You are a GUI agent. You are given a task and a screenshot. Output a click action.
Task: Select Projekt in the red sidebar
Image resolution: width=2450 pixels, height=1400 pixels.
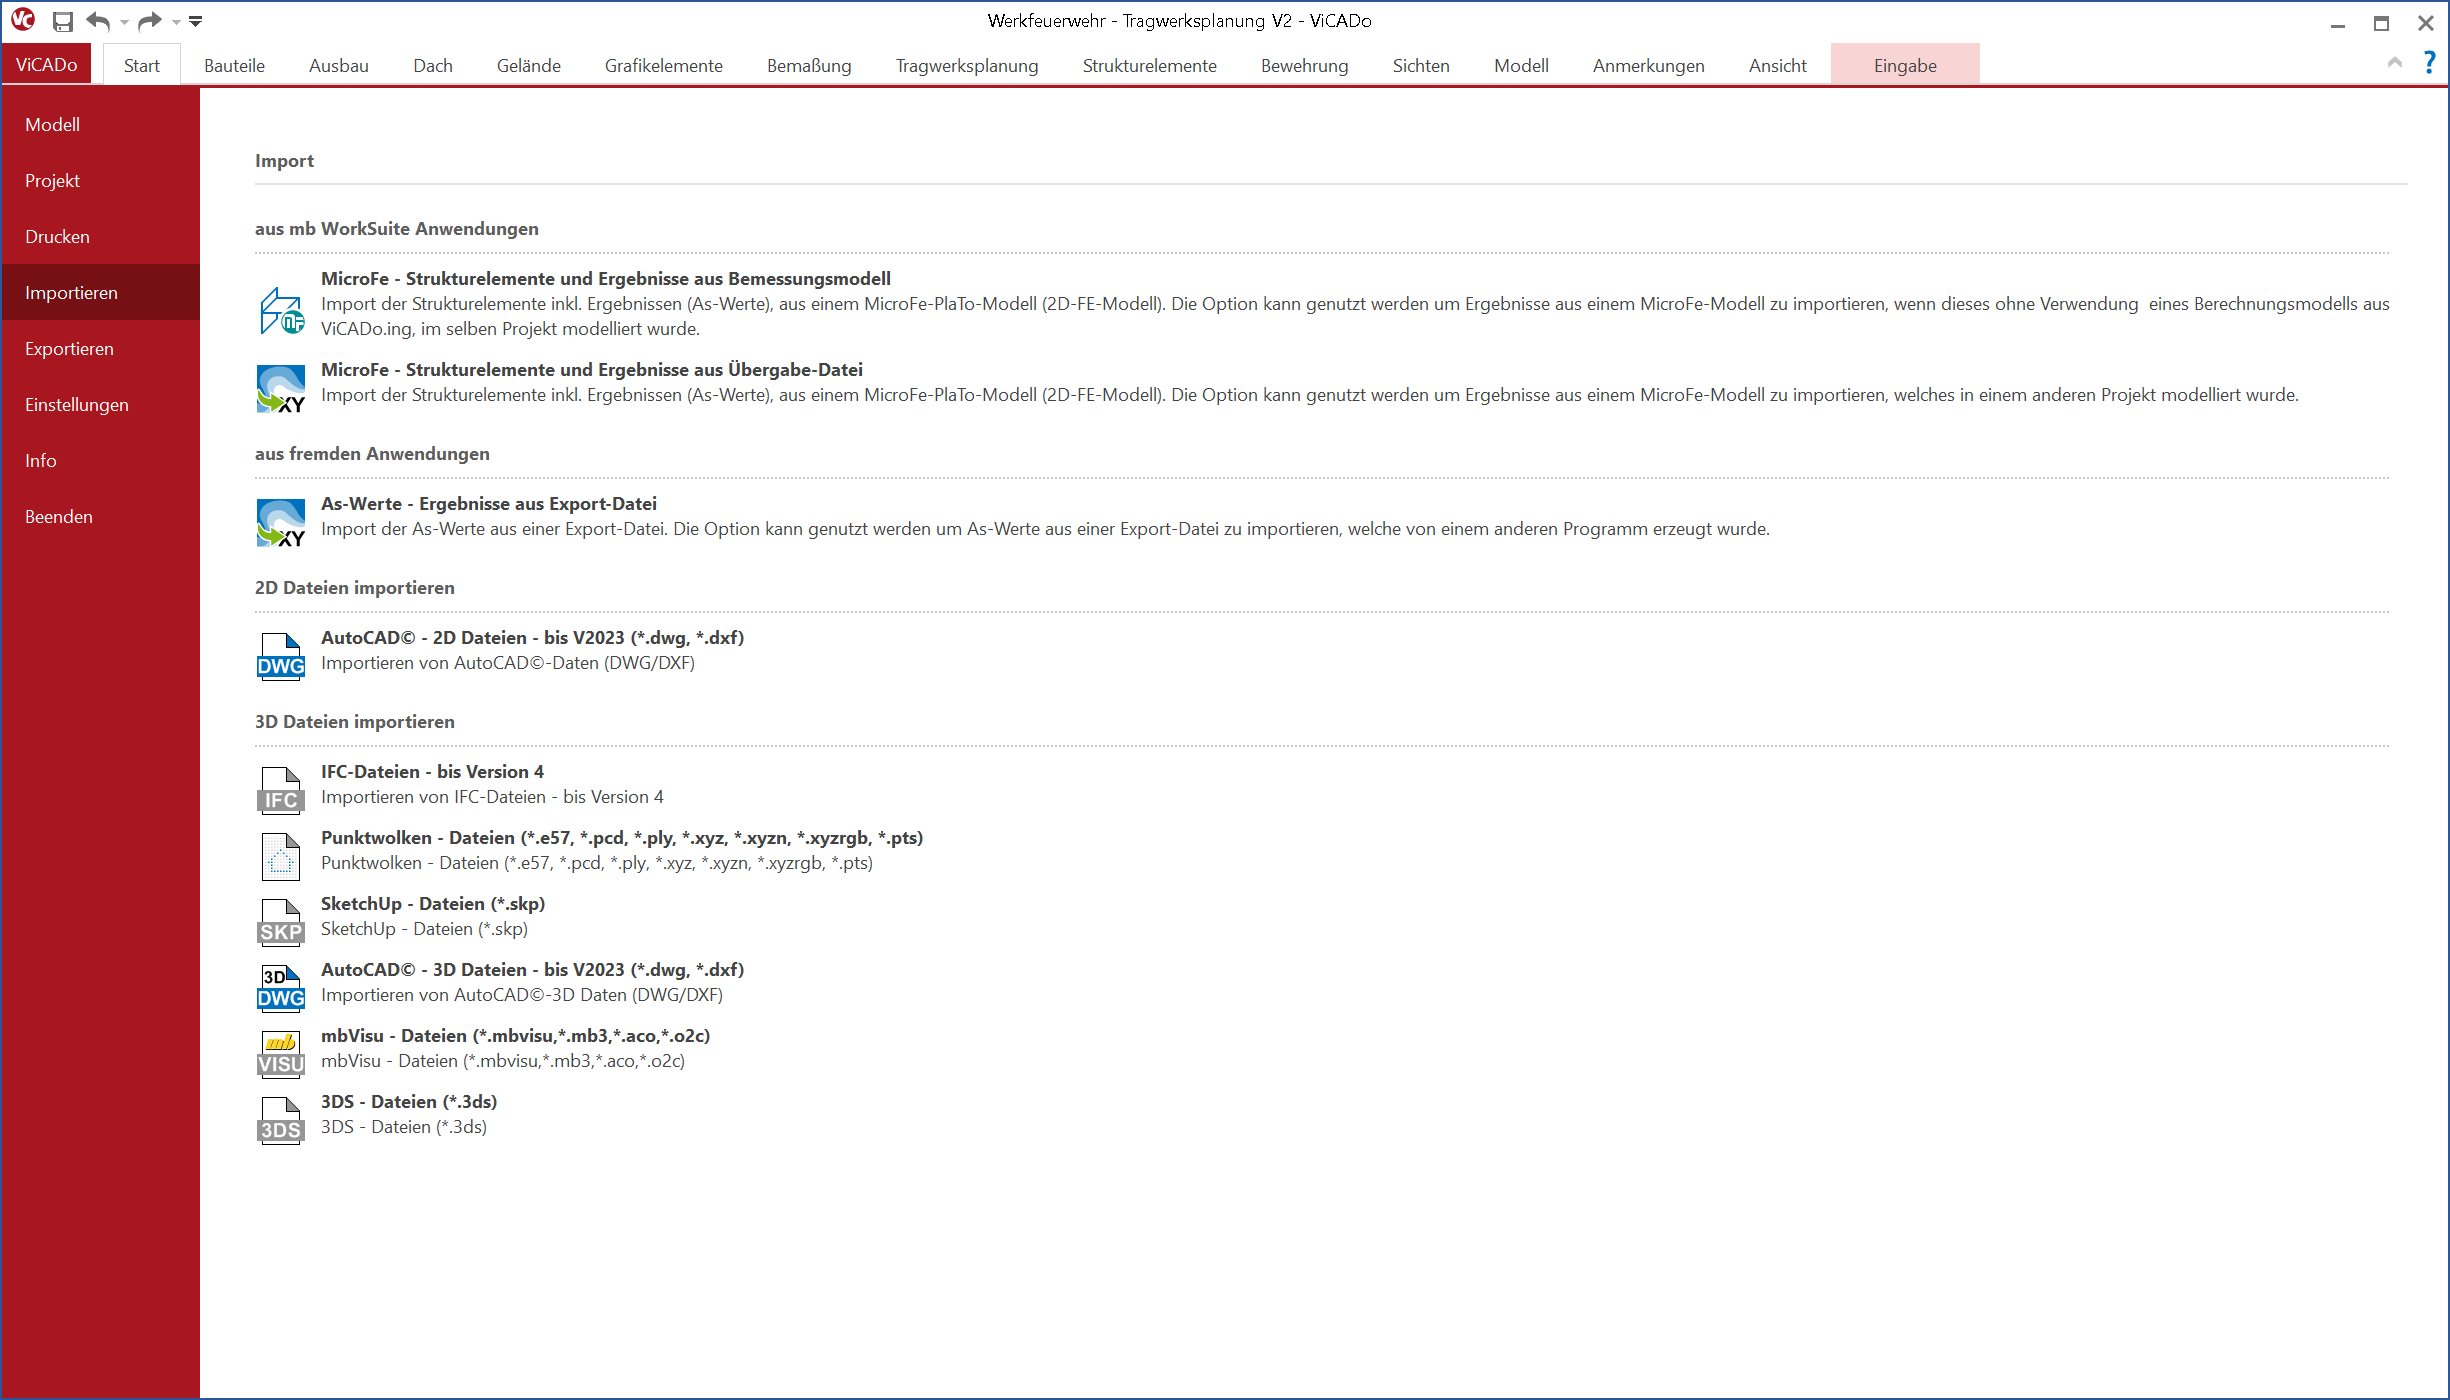pos(101,180)
